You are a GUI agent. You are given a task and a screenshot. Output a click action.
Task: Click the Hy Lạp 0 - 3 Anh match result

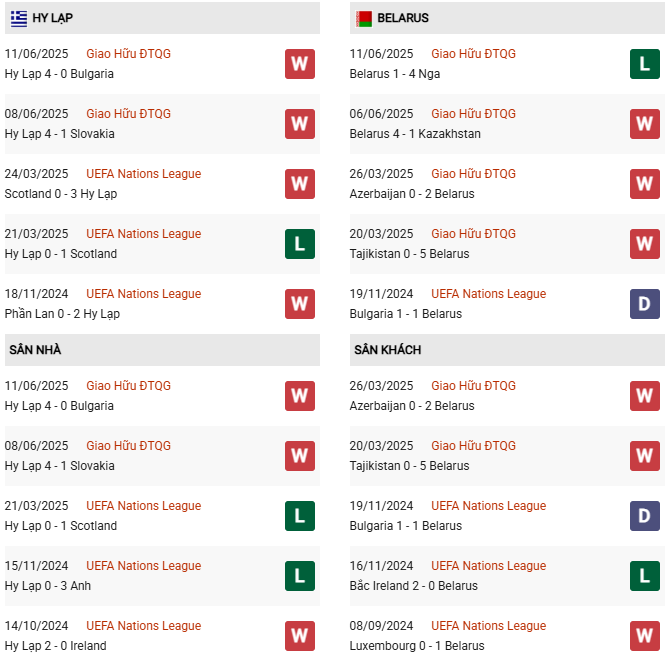pos(47,586)
